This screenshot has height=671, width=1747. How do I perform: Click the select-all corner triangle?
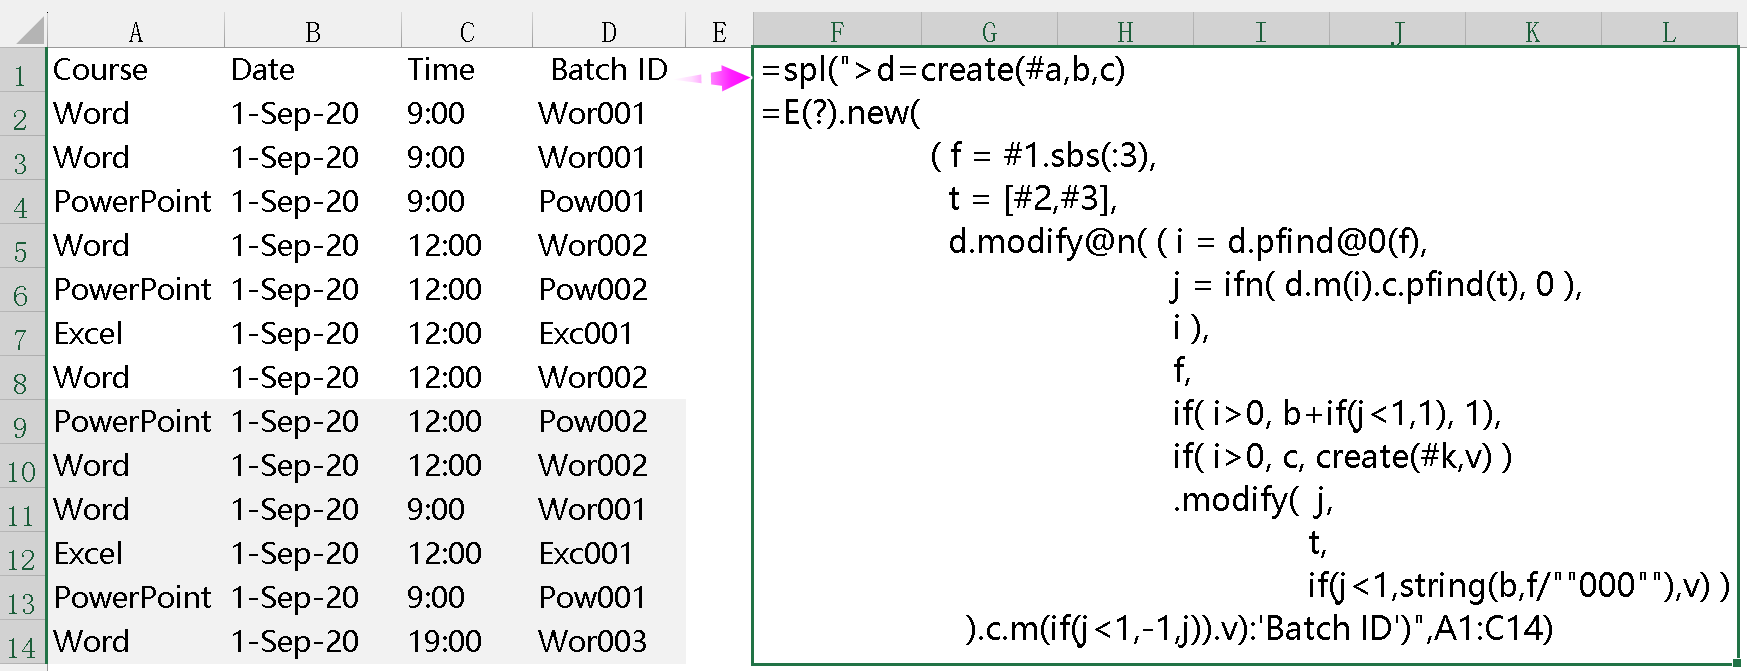click(x=30, y=32)
